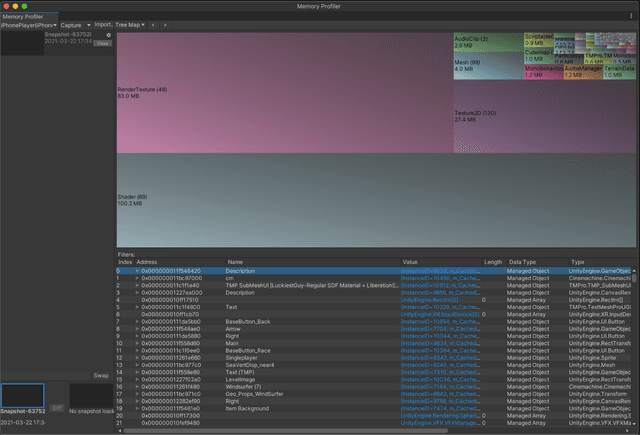Screen dimensions: 640x435
Task: Open the snapshot settings gear icon
Action: 109,36
